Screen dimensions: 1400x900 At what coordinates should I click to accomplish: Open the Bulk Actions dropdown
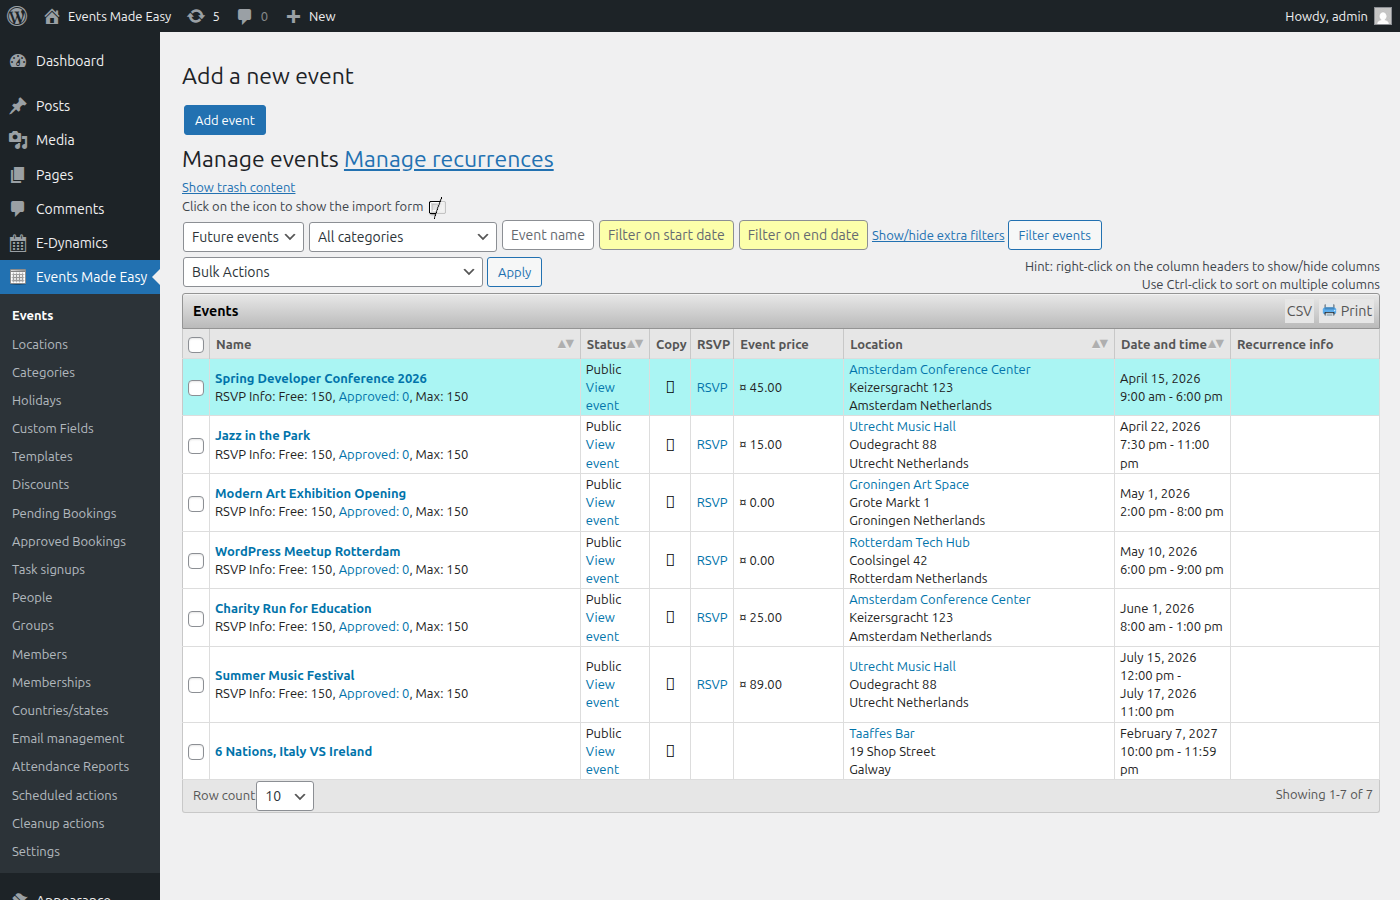(x=332, y=271)
